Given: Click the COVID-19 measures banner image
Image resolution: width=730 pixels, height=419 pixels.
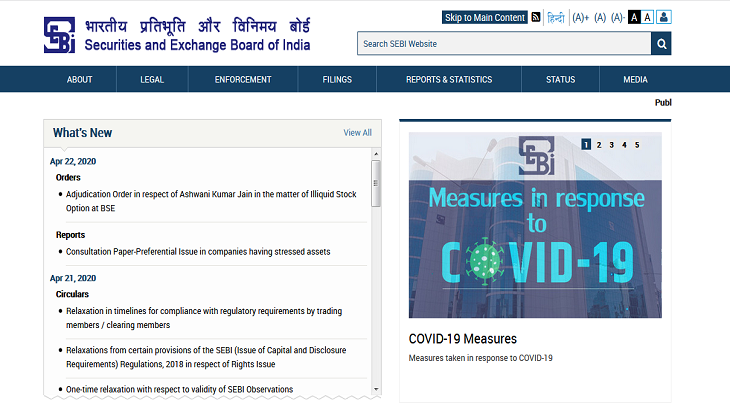Looking at the screenshot, I should [535, 225].
